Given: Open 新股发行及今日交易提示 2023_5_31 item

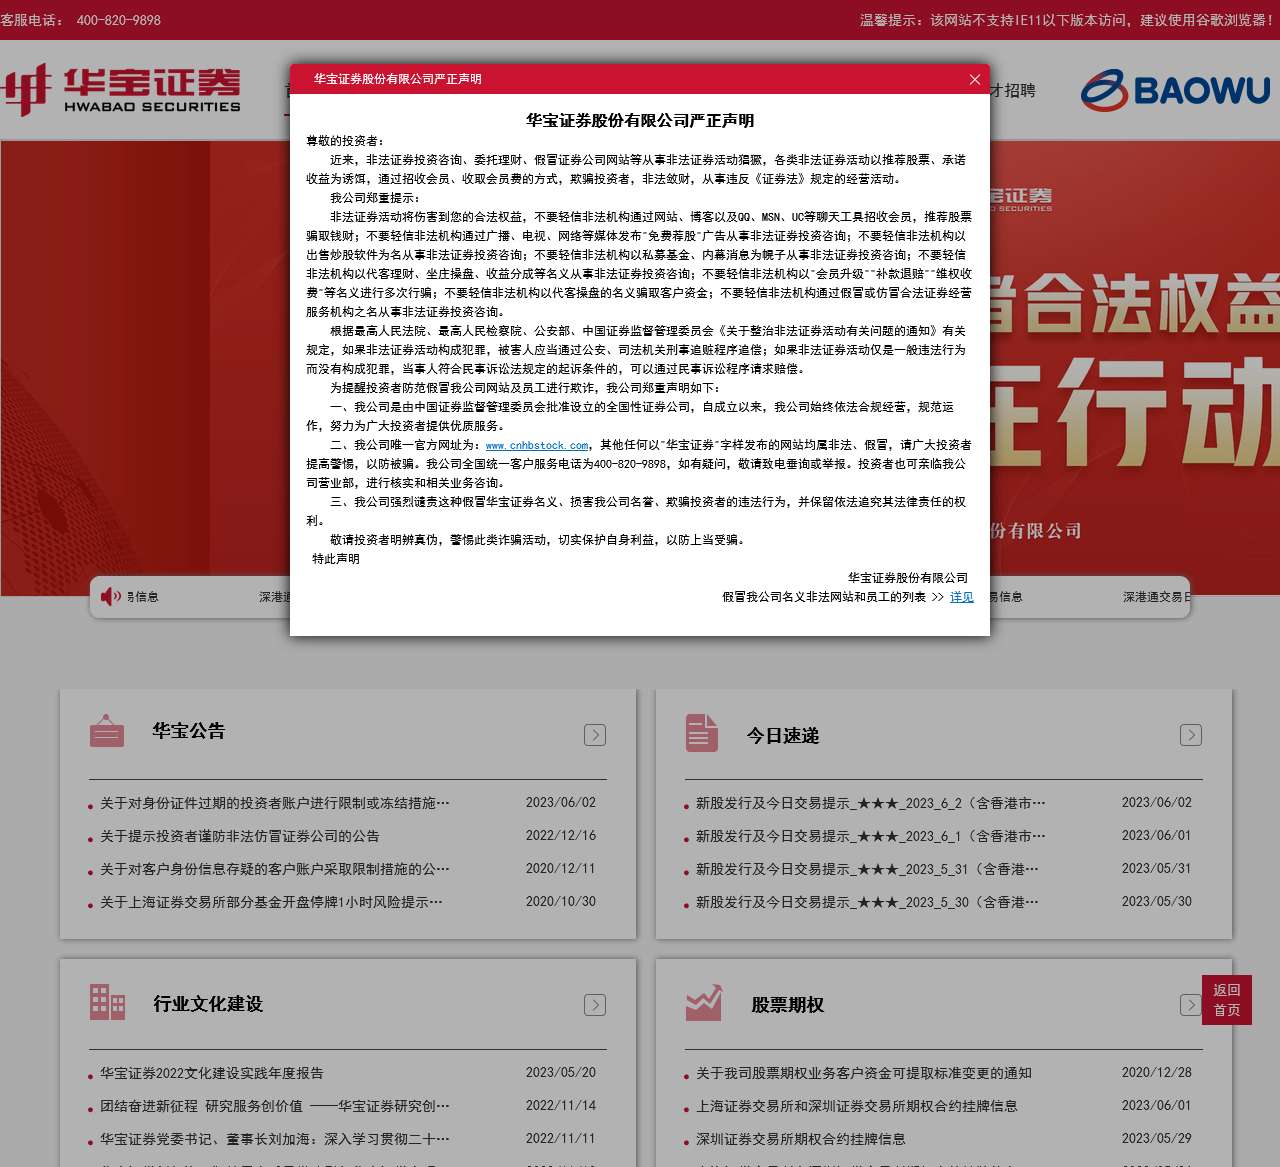Looking at the screenshot, I should point(867,869).
